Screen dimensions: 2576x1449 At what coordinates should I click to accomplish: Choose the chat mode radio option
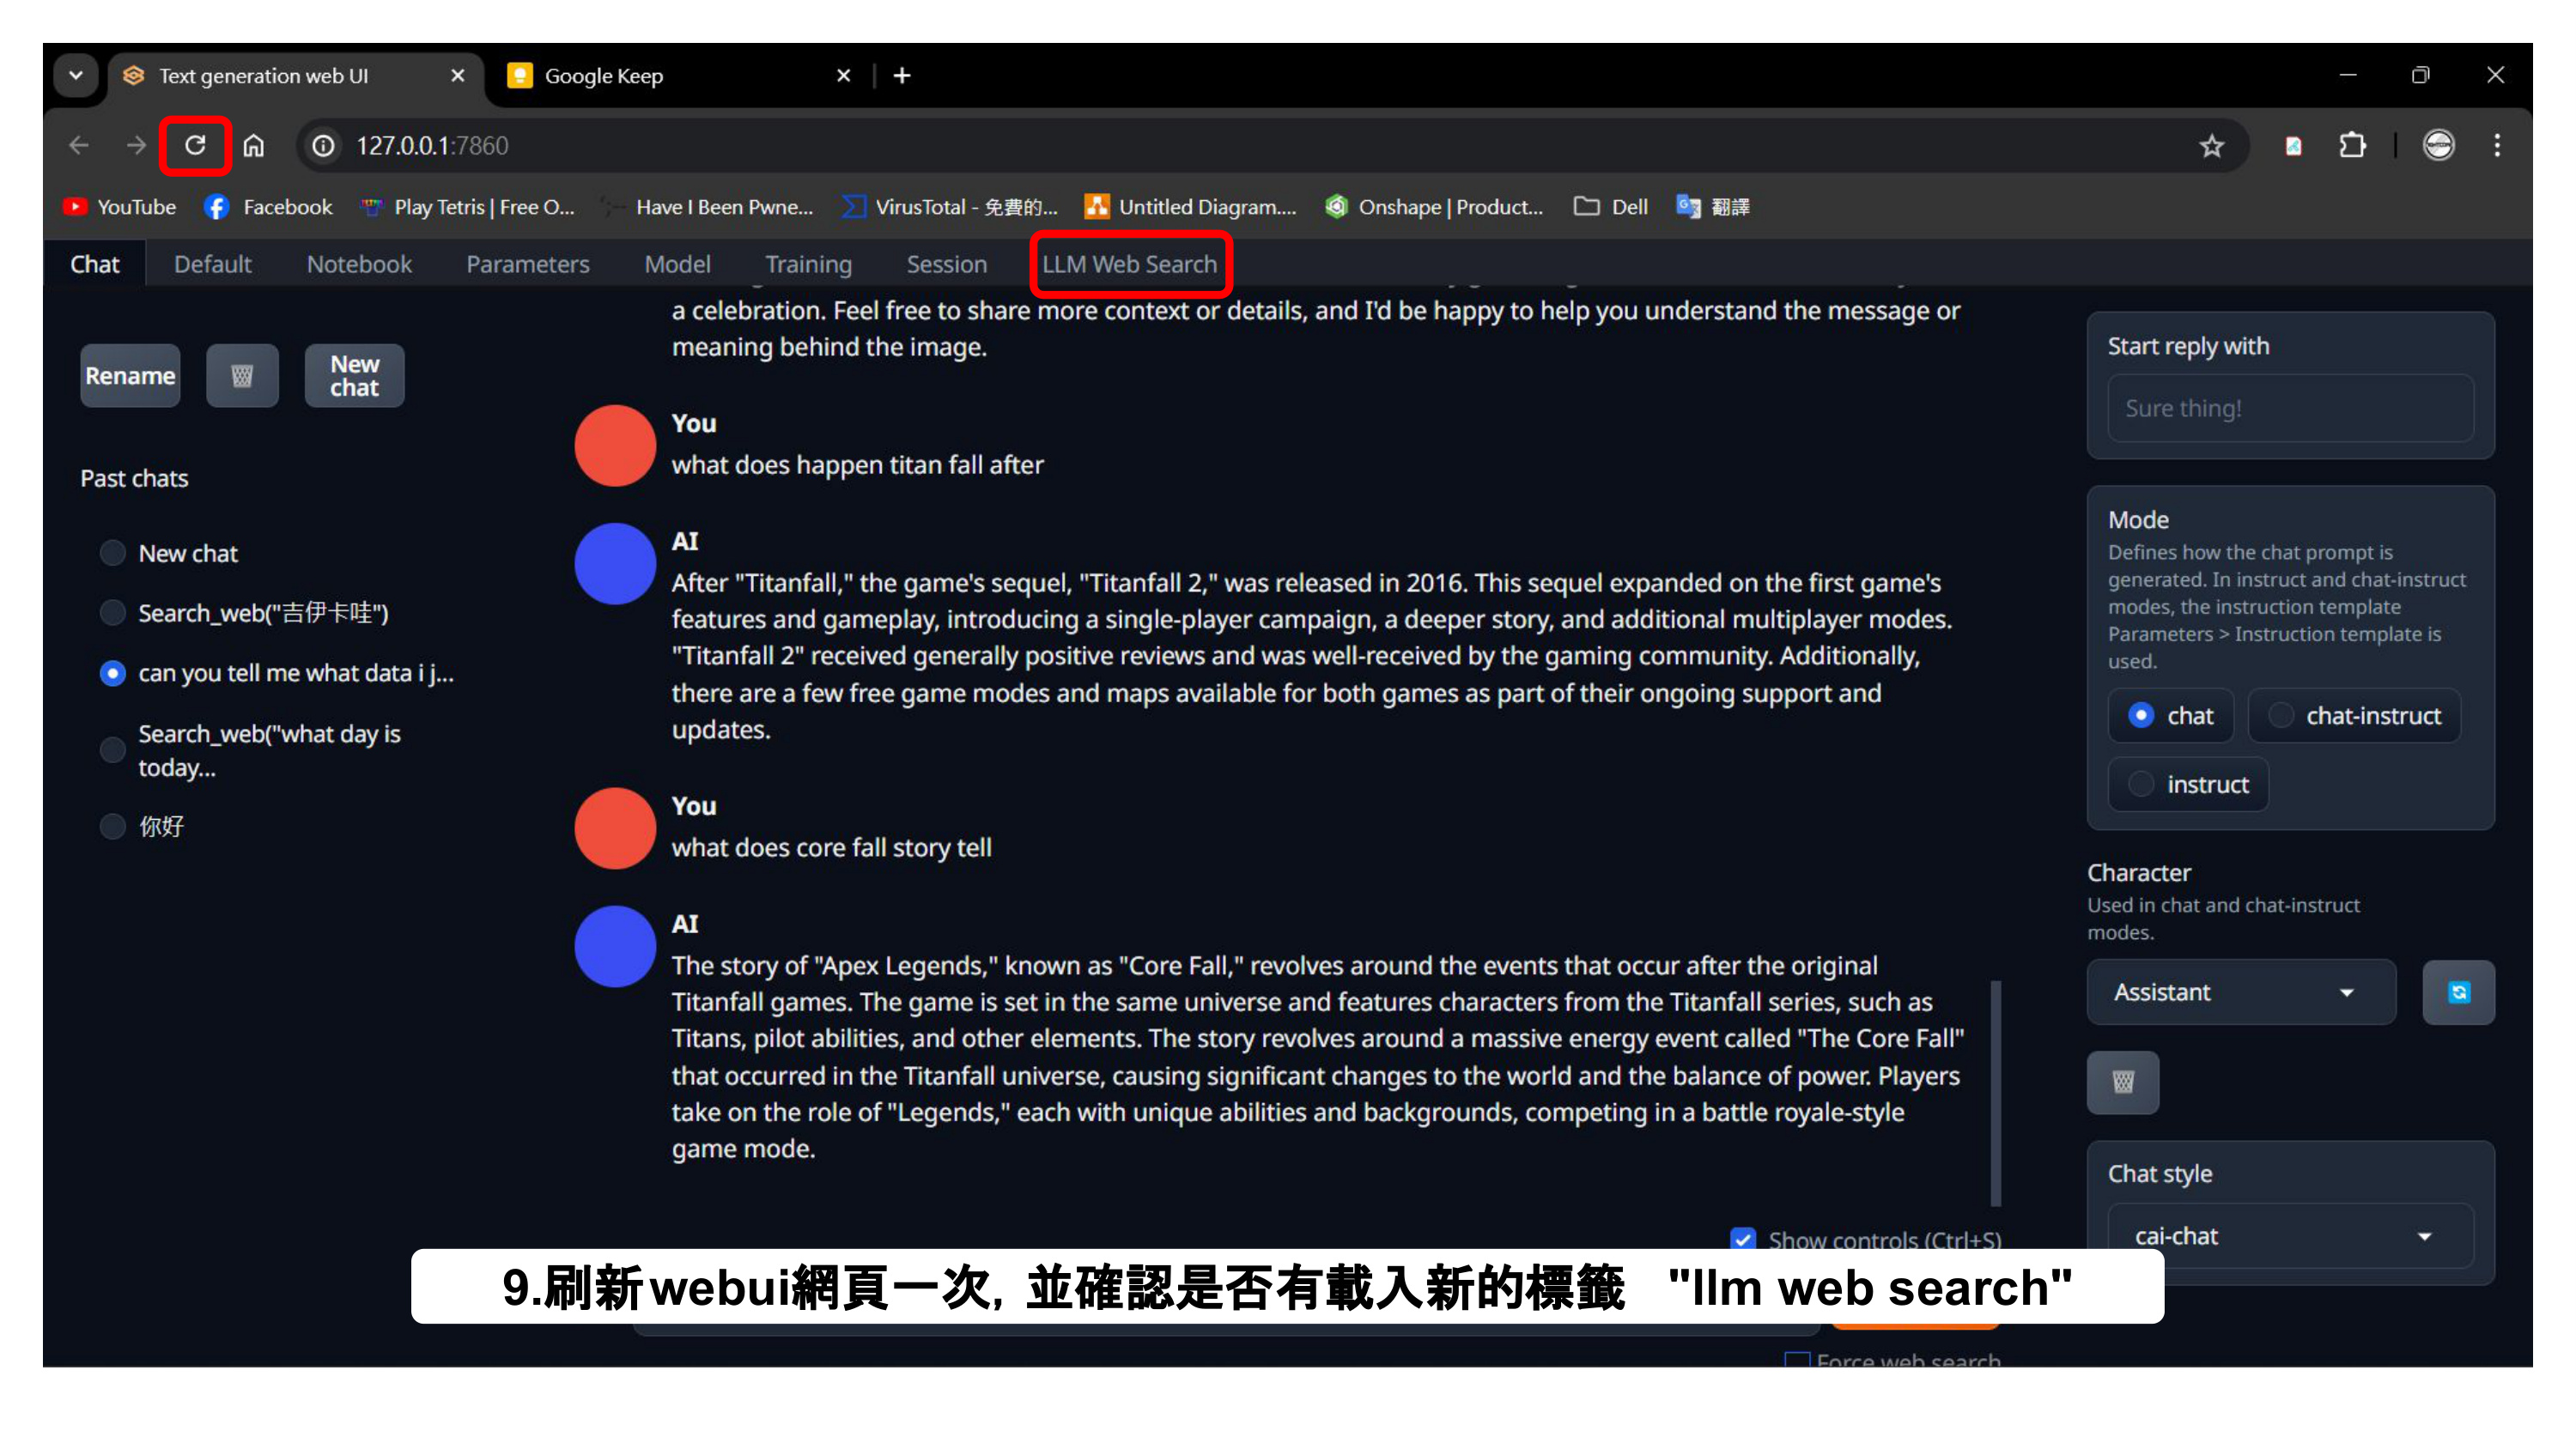tap(2170, 716)
